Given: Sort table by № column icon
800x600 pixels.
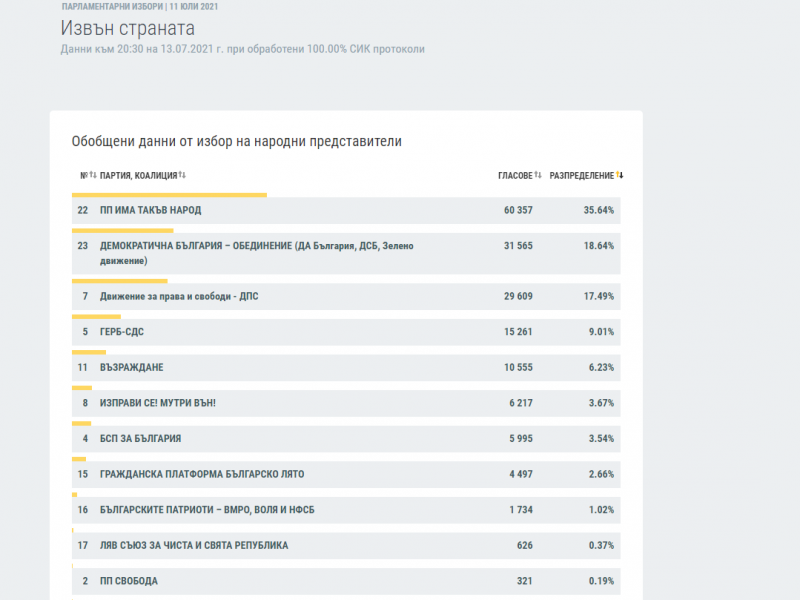Looking at the screenshot, I should (93, 176).
